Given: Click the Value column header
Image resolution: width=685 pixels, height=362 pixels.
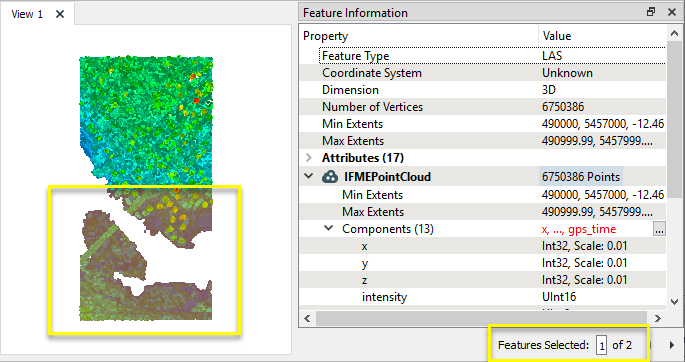Looking at the screenshot, I should [603, 36].
